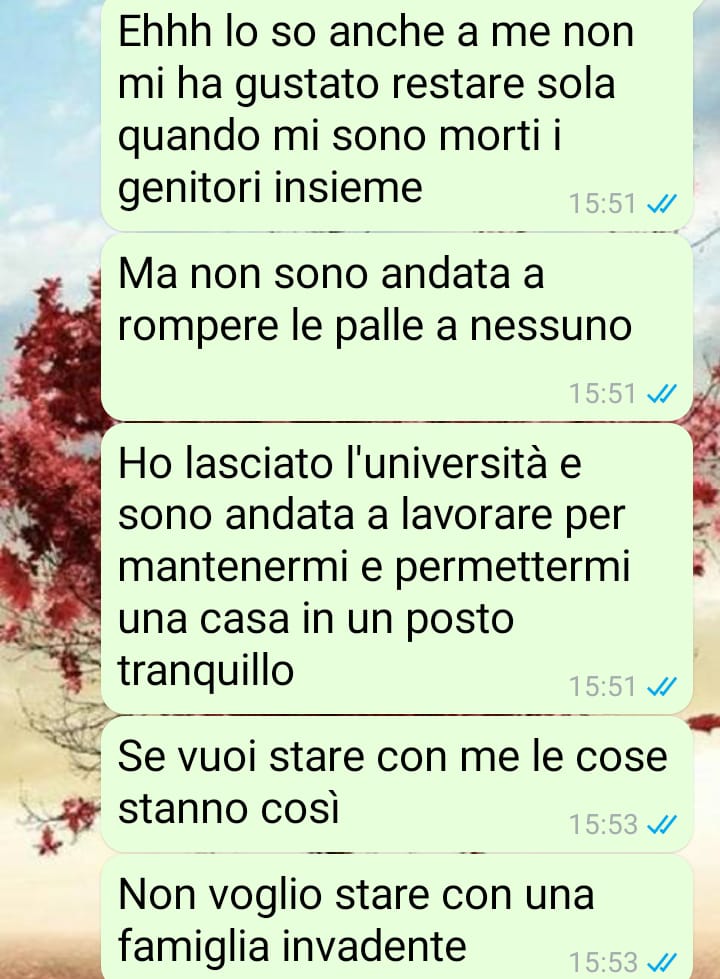
Task: Tap the 15:51 timestamp under 'a nessuno'
Action: tap(602, 394)
